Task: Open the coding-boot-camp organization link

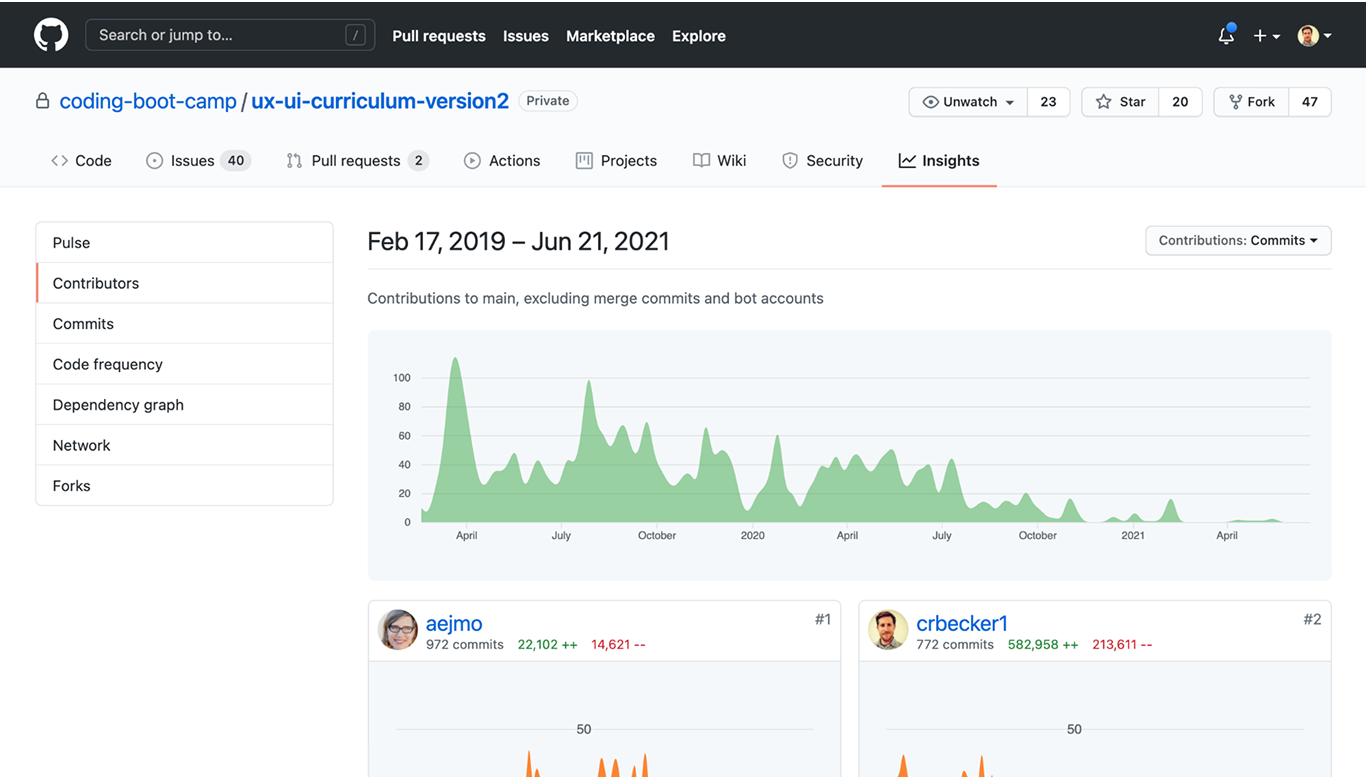Action: 148,101
